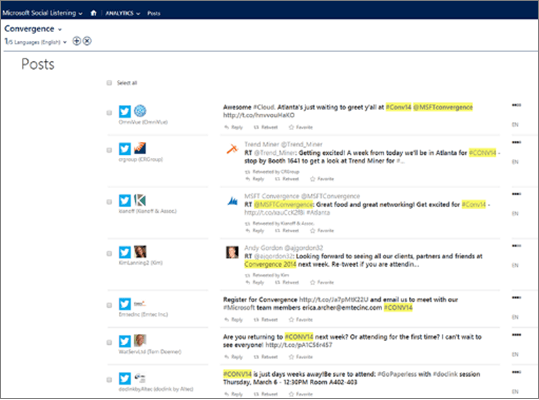Screen dimensions: 539x400
Task: Open more options for Andy Gordon retweet
Action: [x=516, y=246]
